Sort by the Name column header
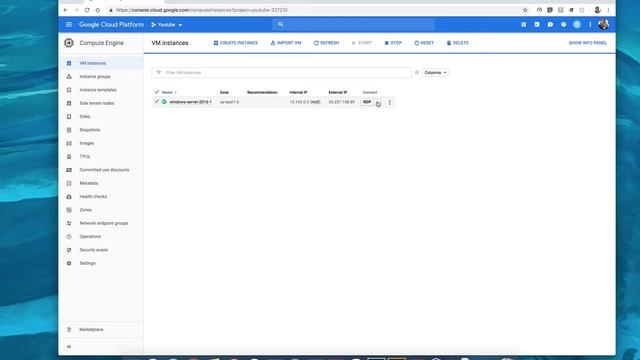The height and width of the screenshot is (360, 640). tap(167, 93)
